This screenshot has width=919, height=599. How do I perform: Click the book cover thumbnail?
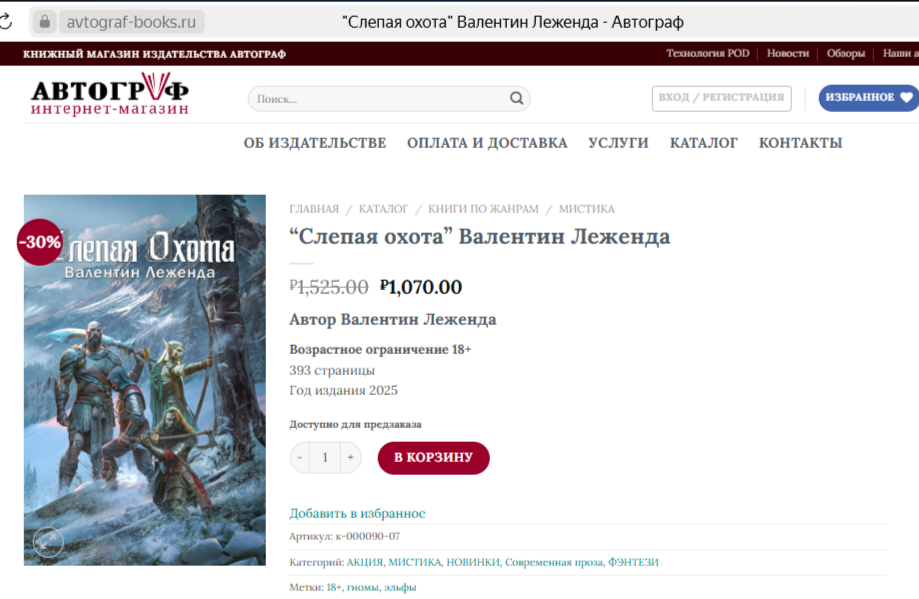pyautogui.click(x=145, y=380)
